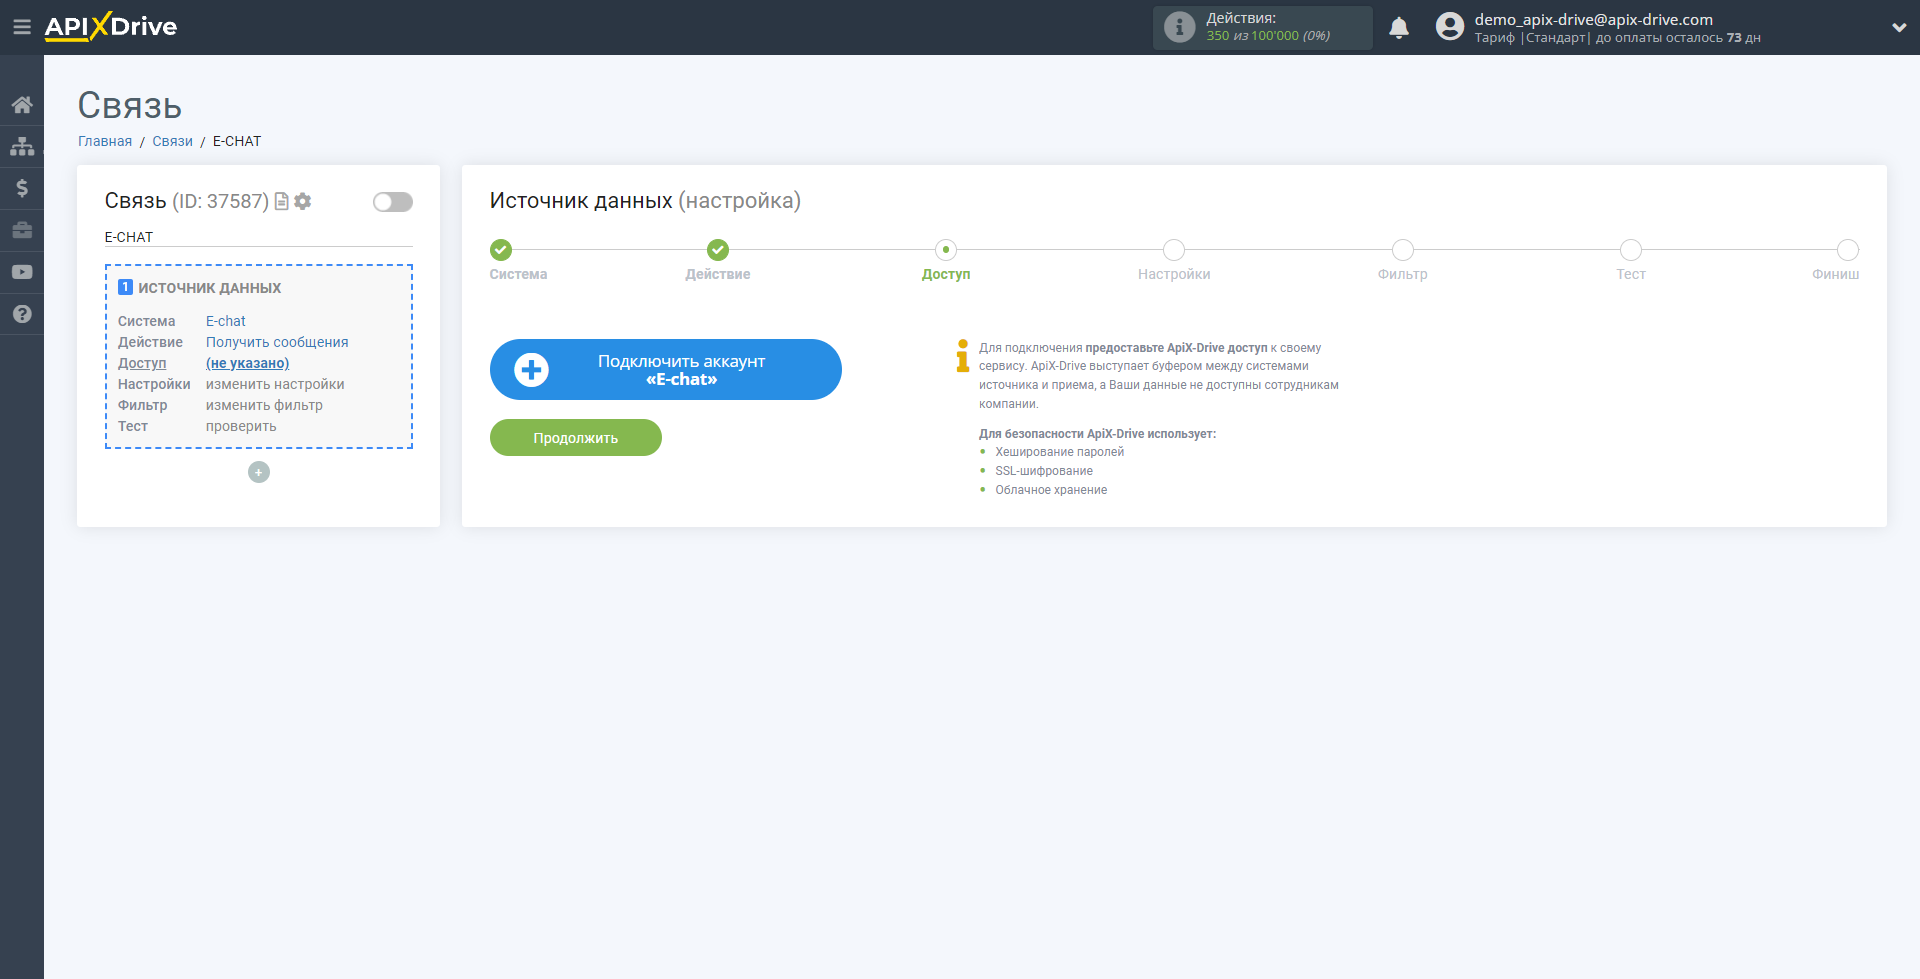
Task: Click the Доступ label in source block
Action: point(142,363)
